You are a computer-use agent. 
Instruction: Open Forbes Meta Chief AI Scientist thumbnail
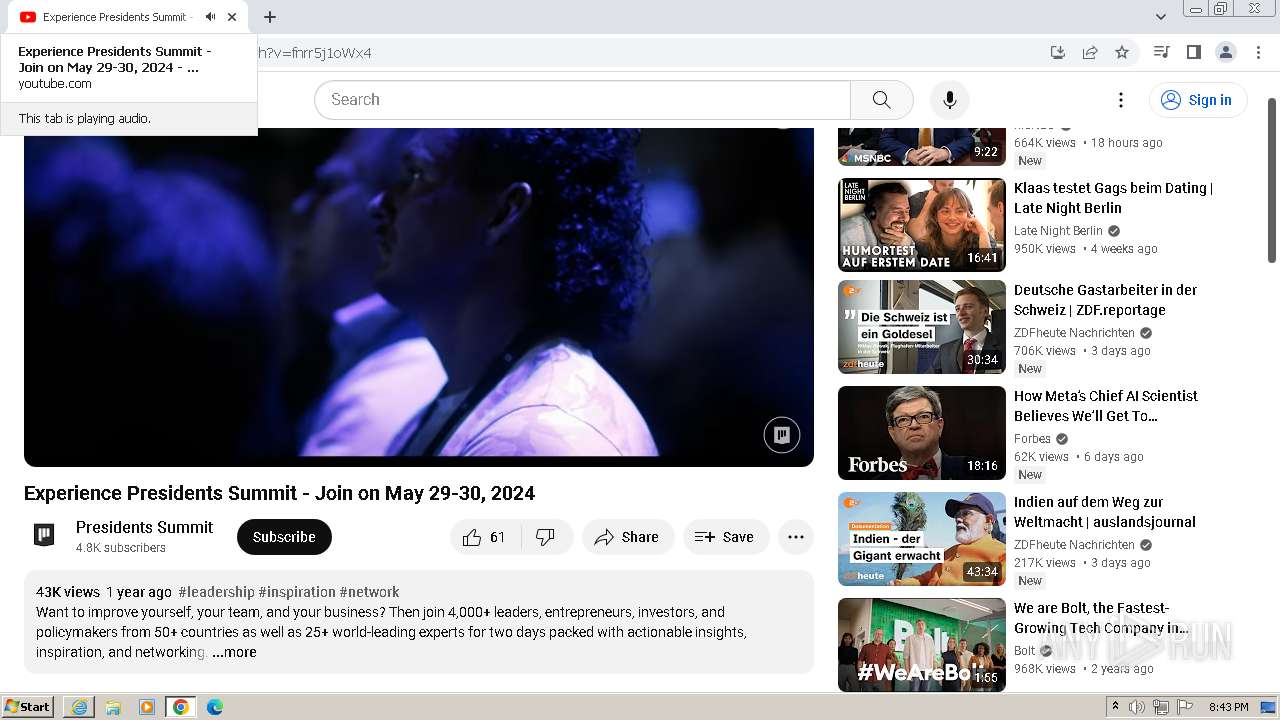pyautogui.click(x=922, y=433)
